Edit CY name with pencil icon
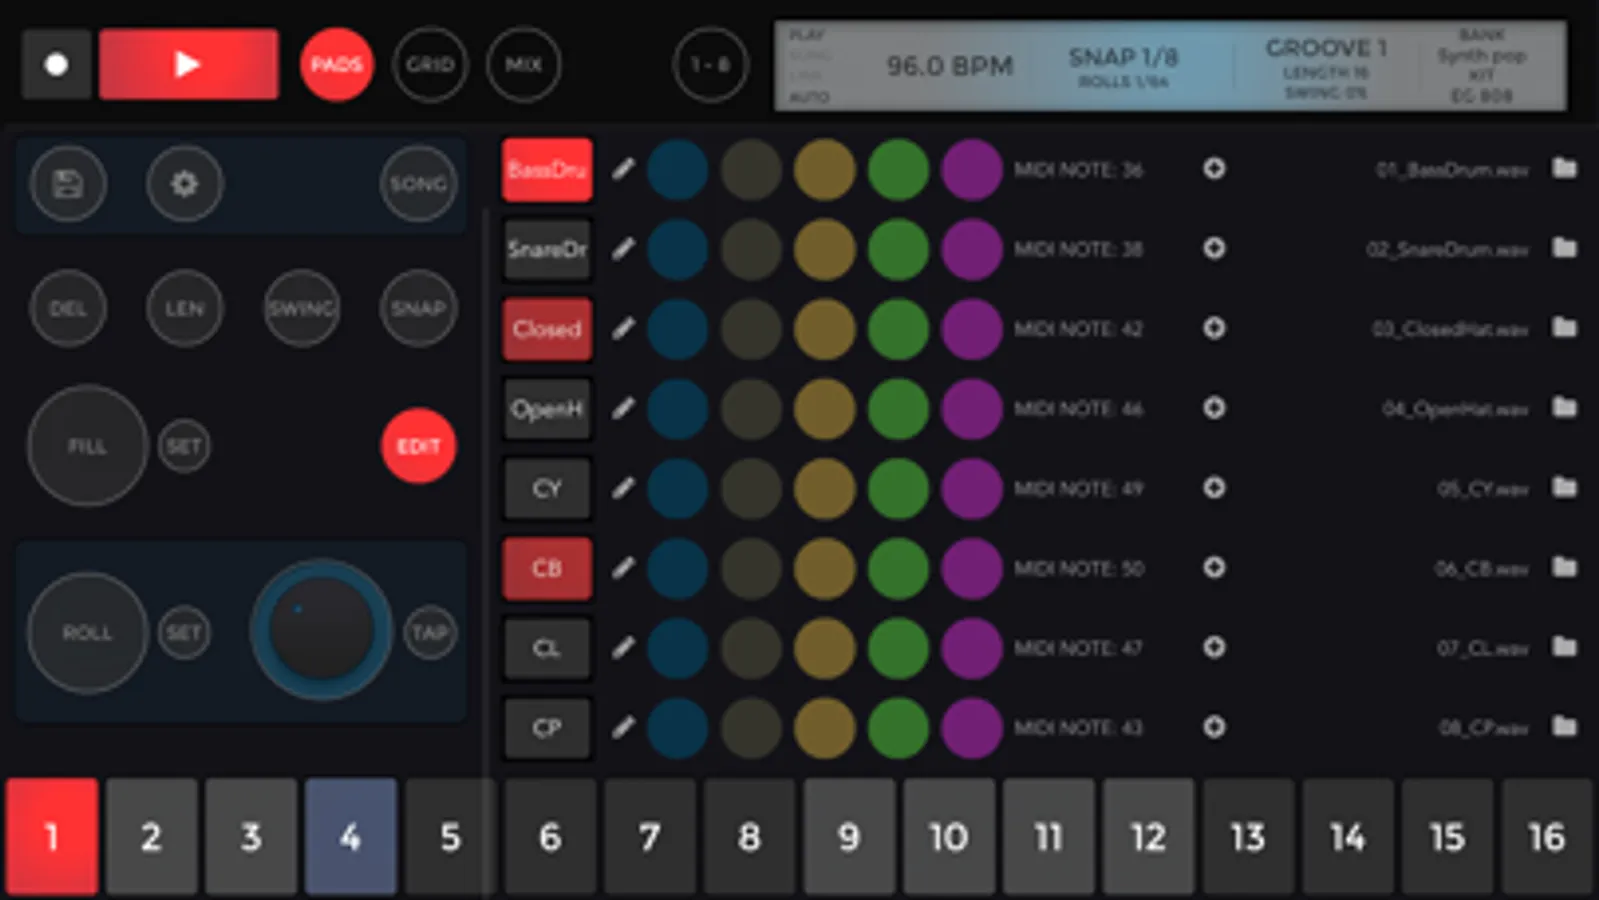1599x900 pixels. pos(623,488)
